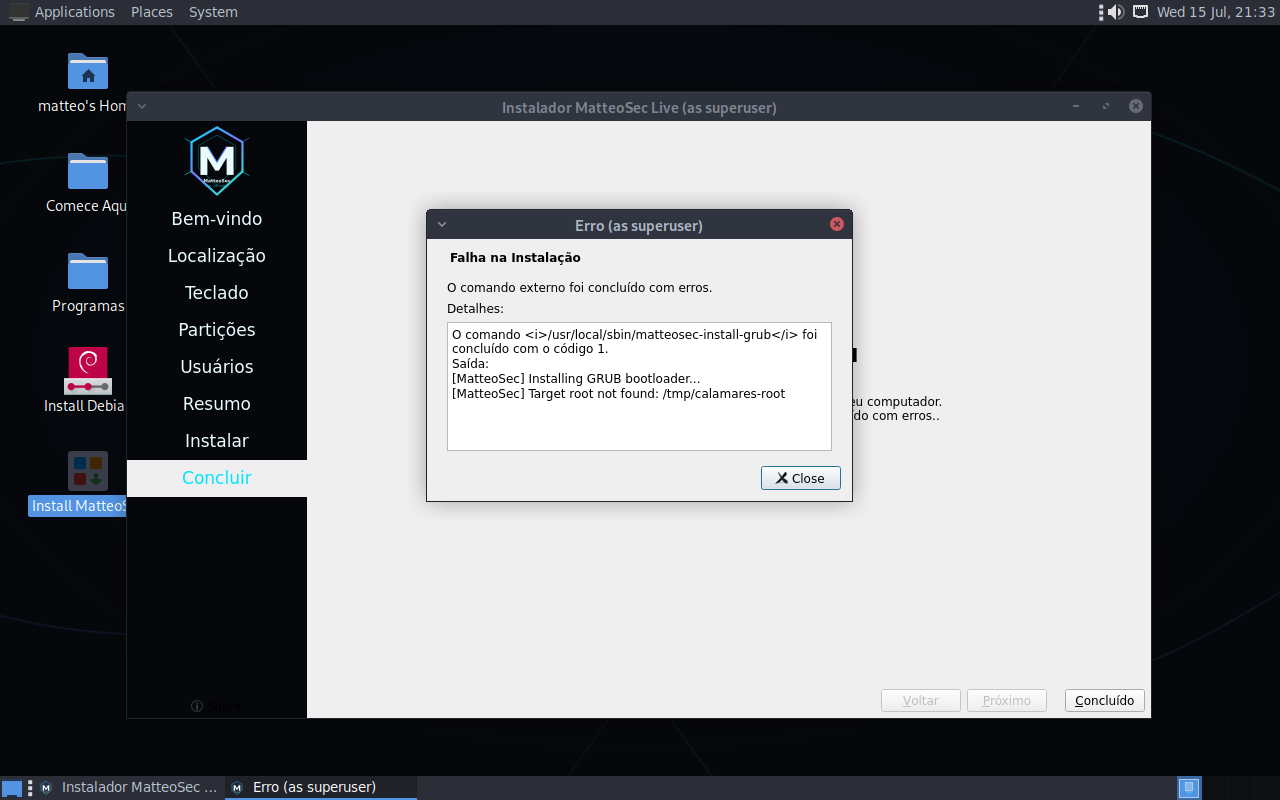Click the MatteoSec logo in installer sidebar
The width and height of the screenshot is (1280, 800).
[217, 161]
